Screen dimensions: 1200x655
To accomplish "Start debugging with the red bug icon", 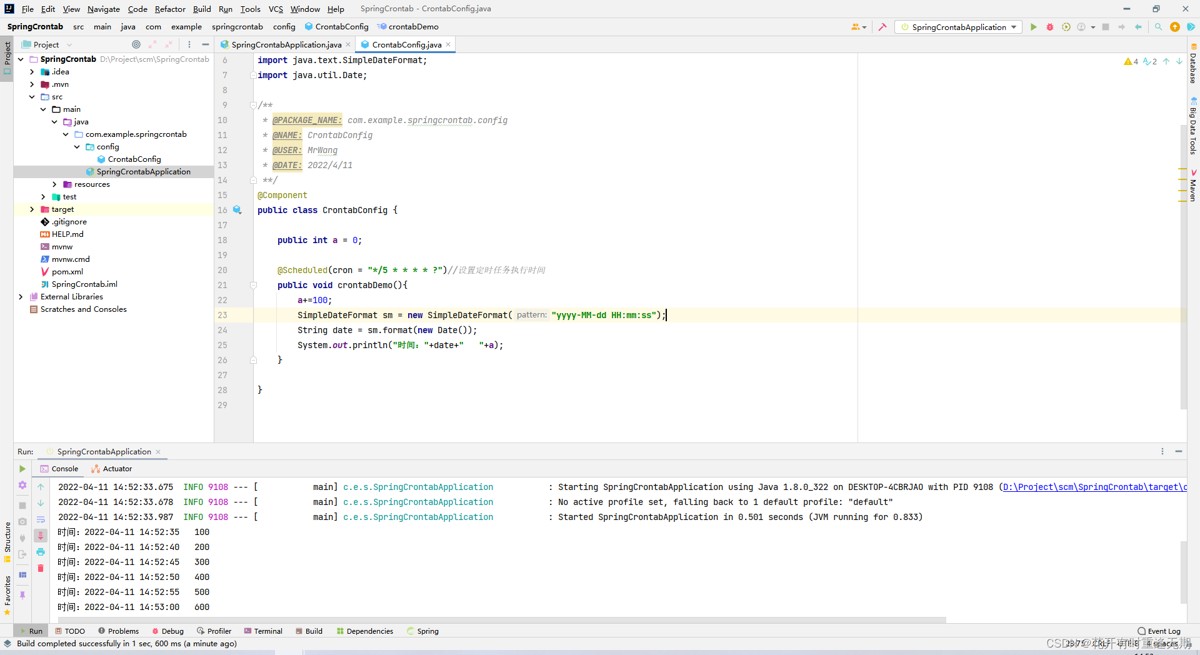I will (x=1049, y=27).
